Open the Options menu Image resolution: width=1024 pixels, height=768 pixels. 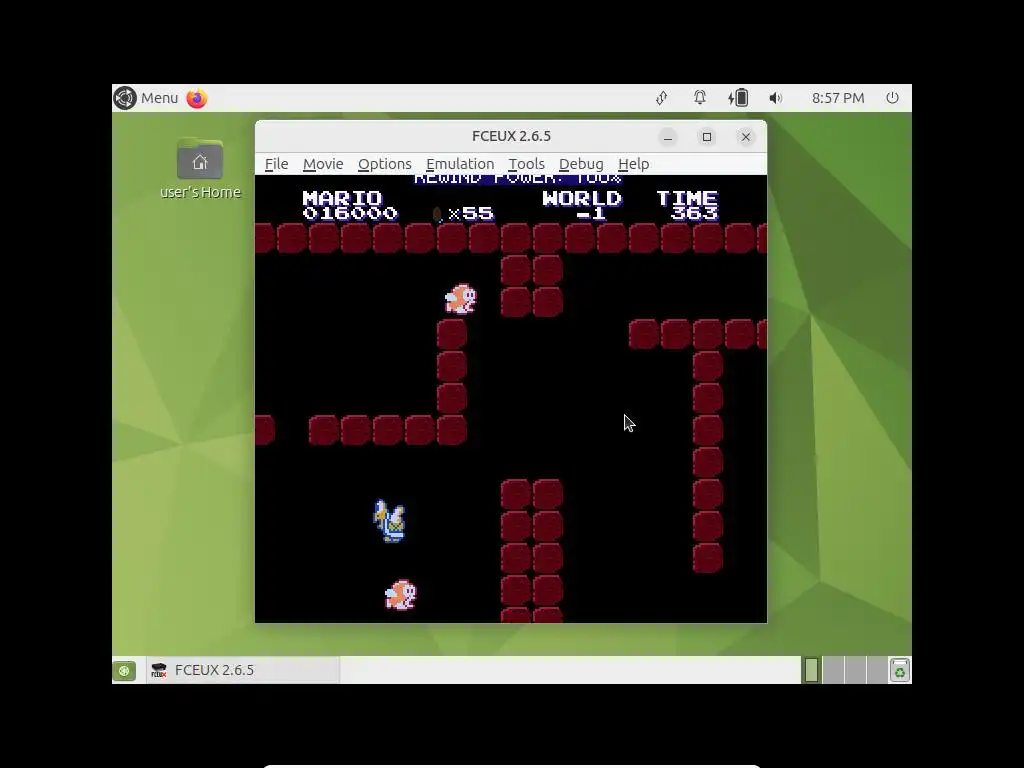384,164
